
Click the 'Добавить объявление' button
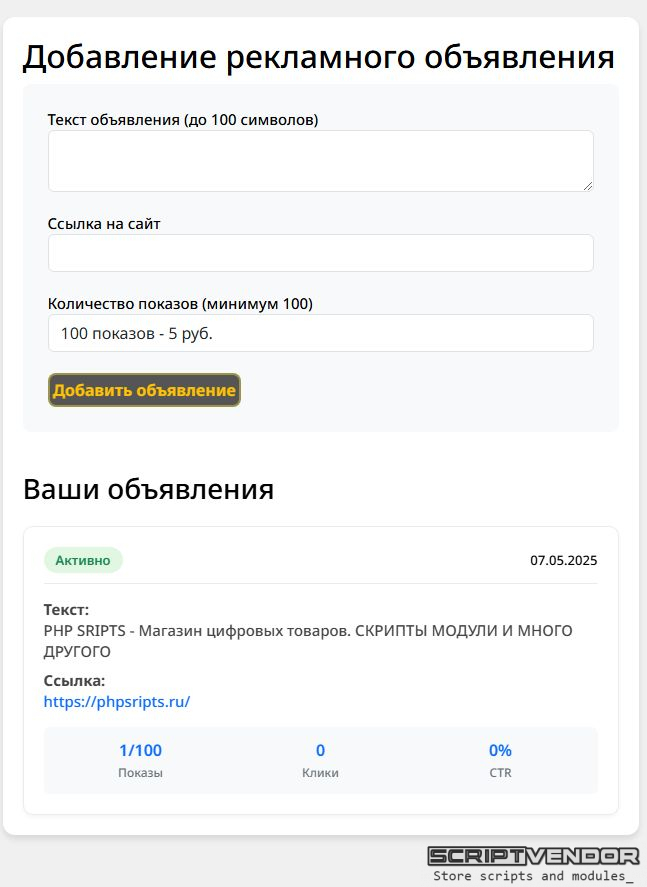pos(144,390)
